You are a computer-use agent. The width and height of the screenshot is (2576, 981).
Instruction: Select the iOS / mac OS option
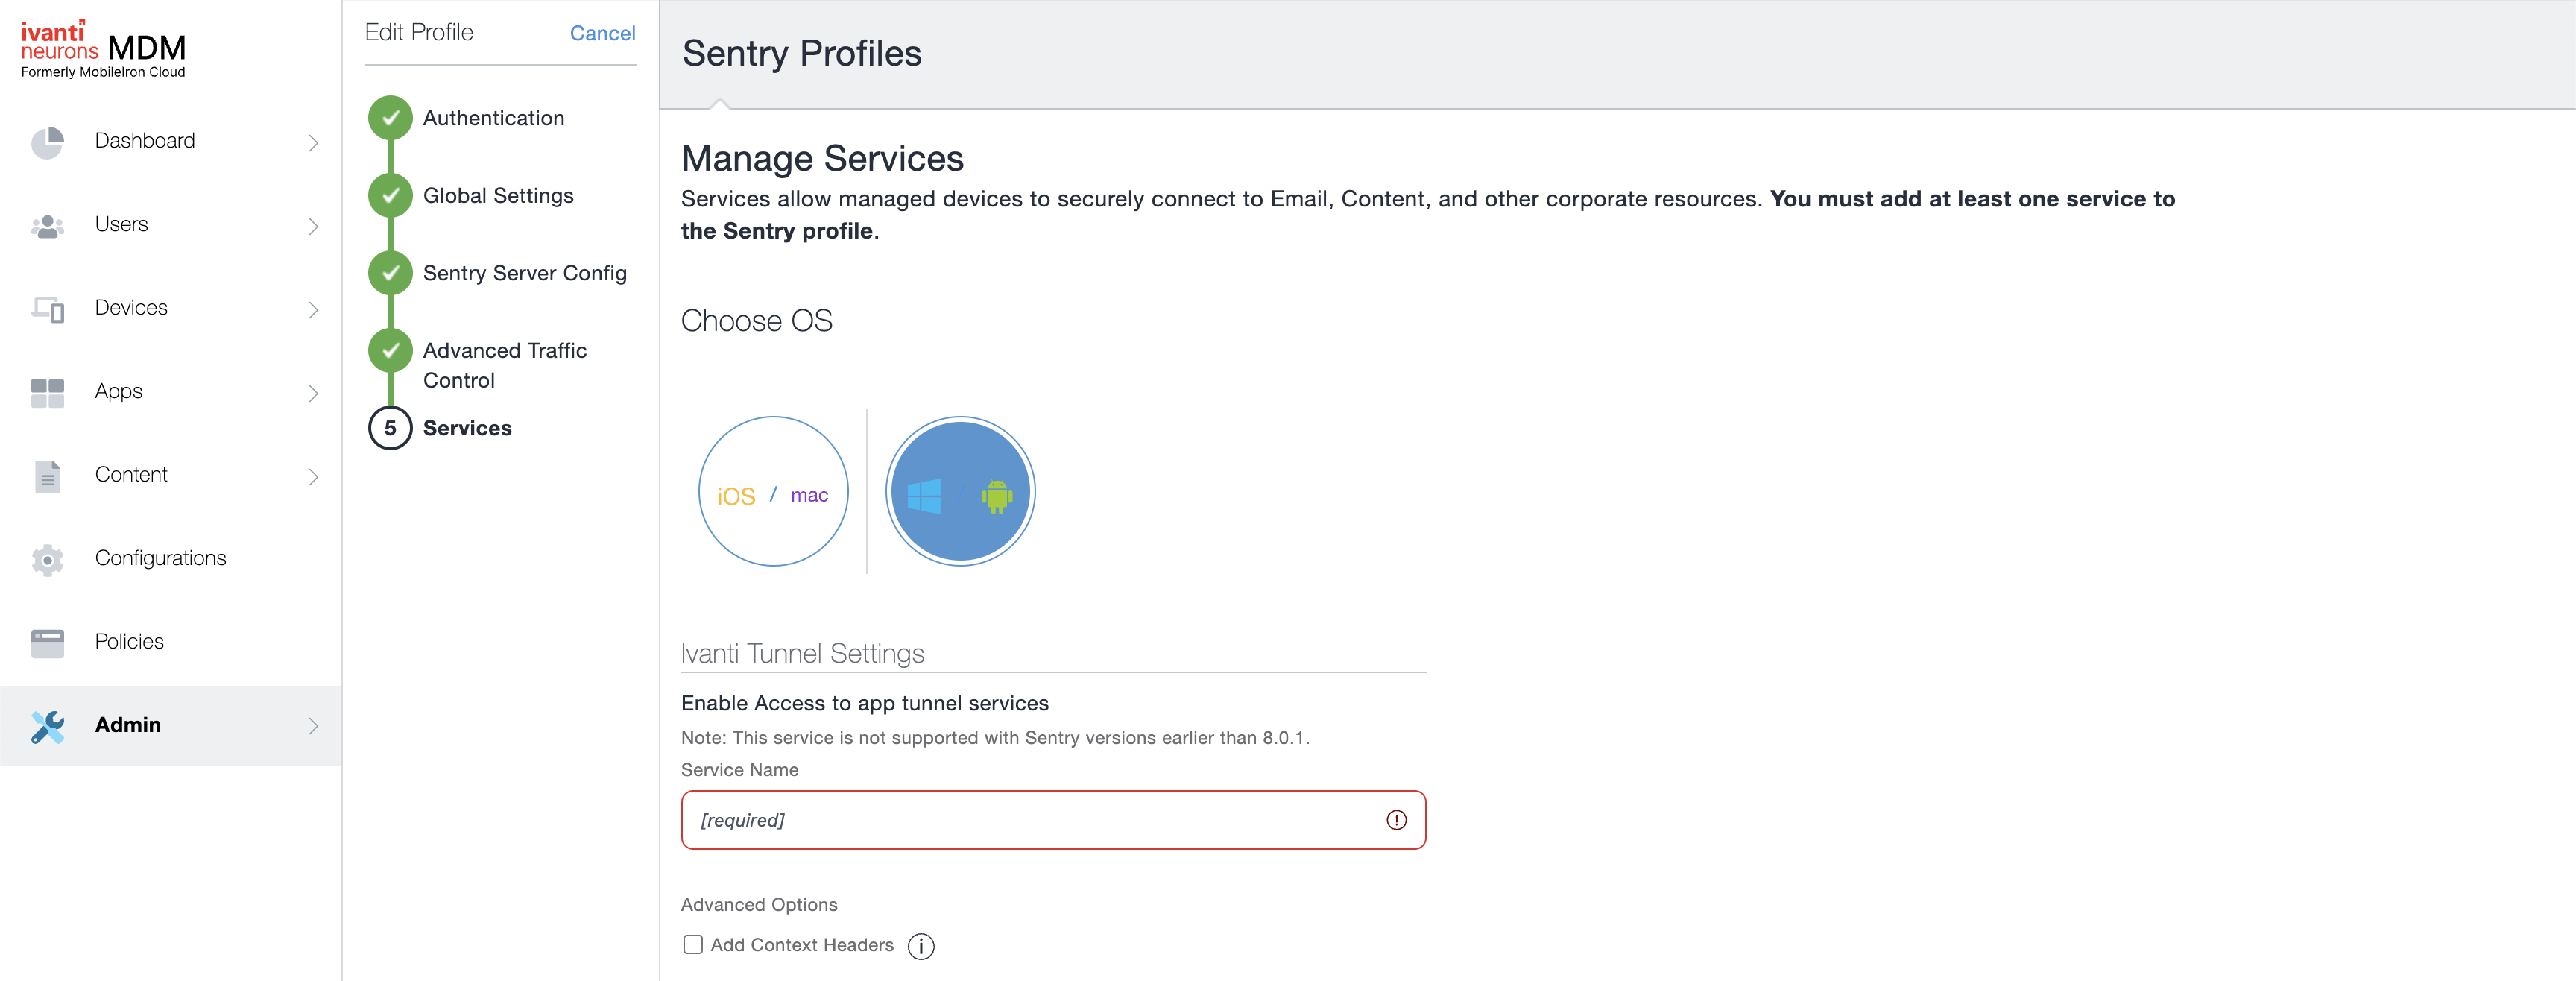point(773,492)
